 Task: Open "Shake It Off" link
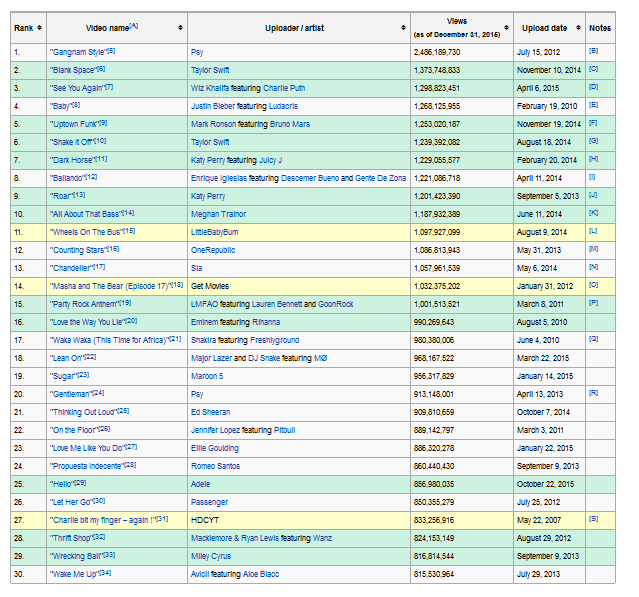pos(72,142)
